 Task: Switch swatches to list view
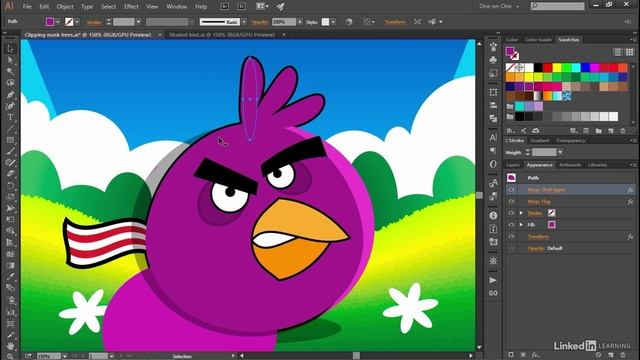618,52
